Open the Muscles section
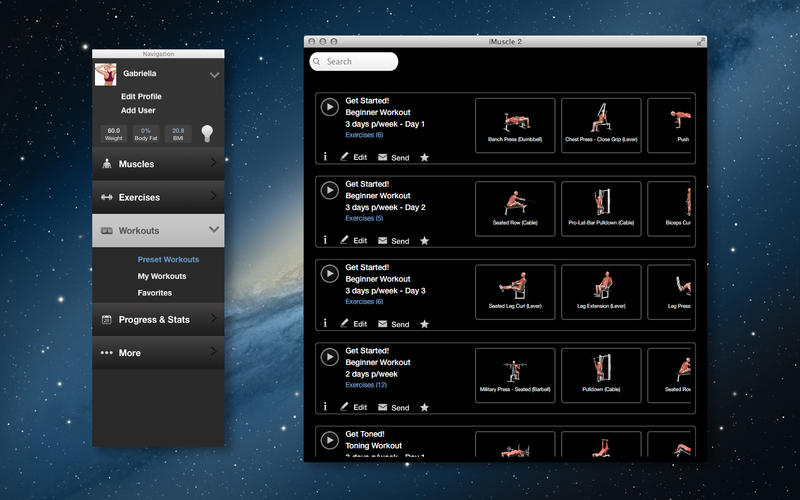This screenshot has height=500, width=800. (x=158, y=164)
